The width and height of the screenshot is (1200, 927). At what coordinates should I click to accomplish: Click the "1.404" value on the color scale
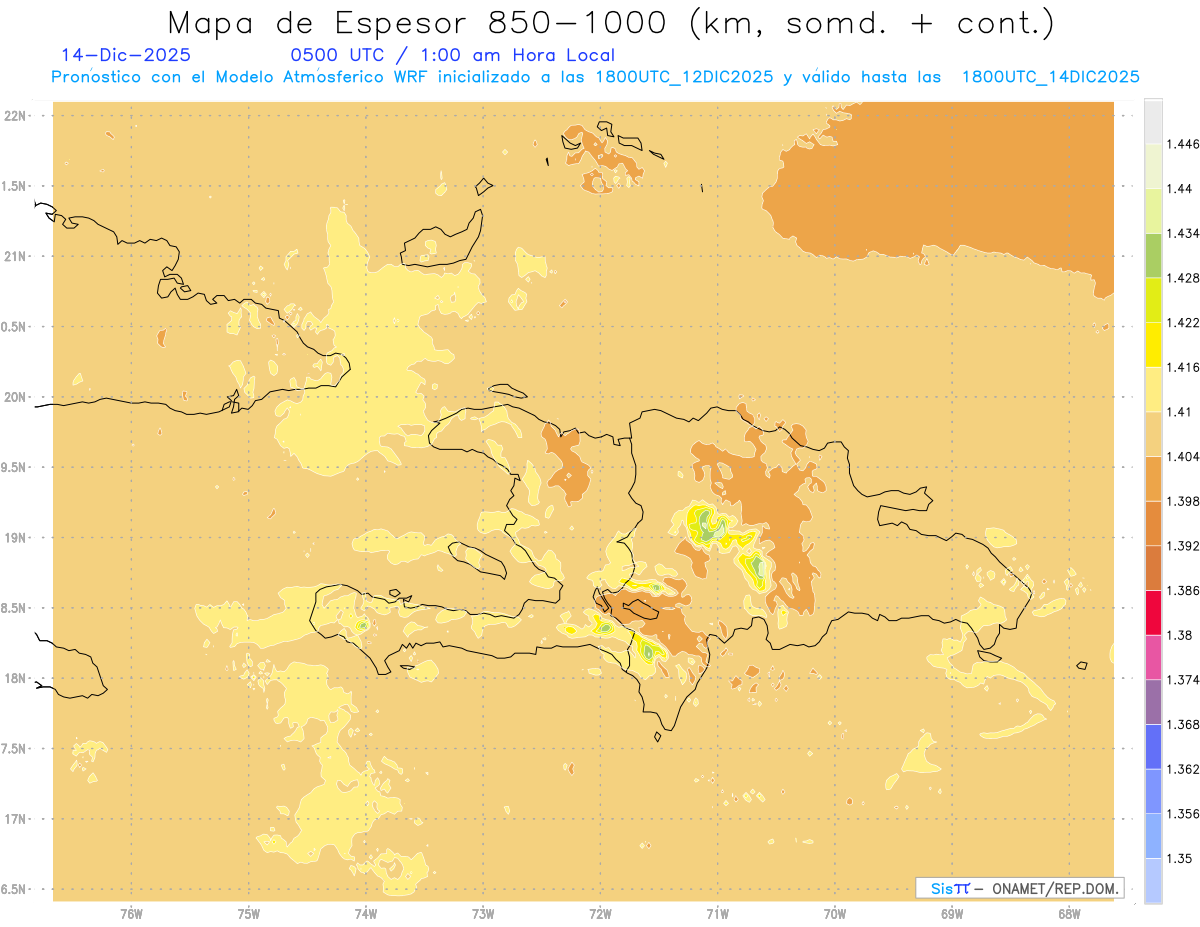(x=1183, y=456)
